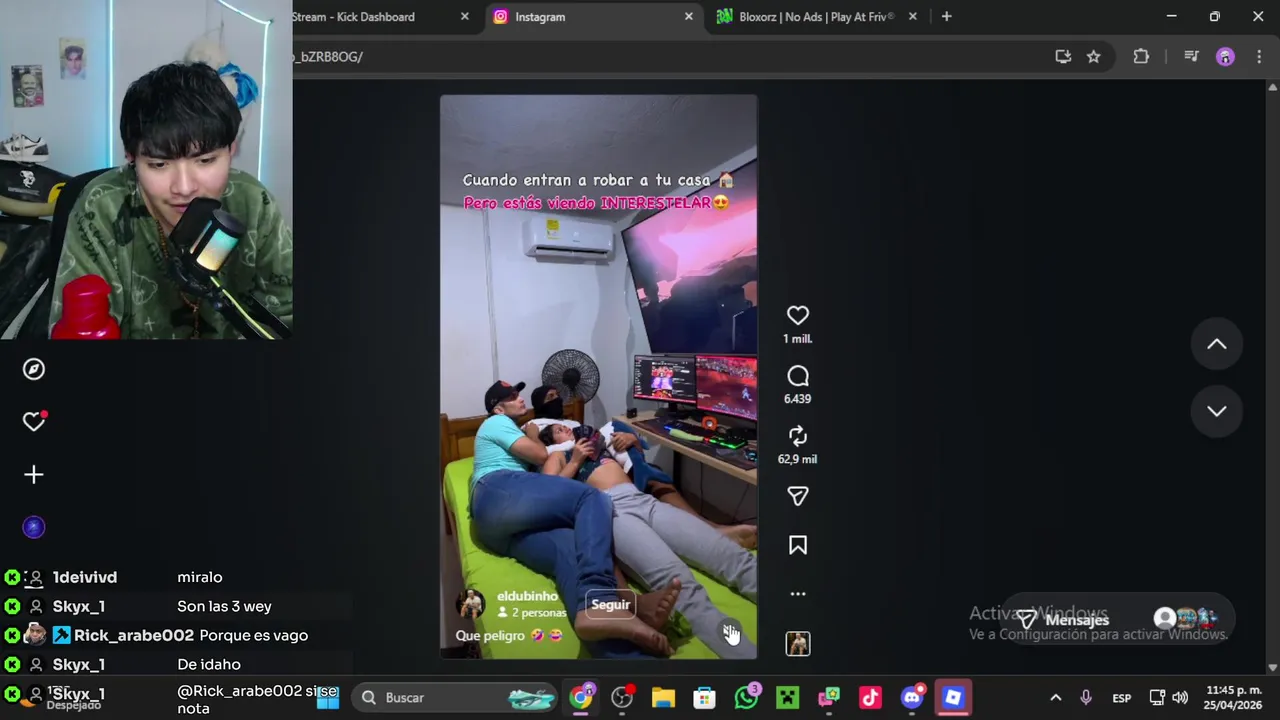Open OBS Studio from the taskbar

[x=622, y=698]
